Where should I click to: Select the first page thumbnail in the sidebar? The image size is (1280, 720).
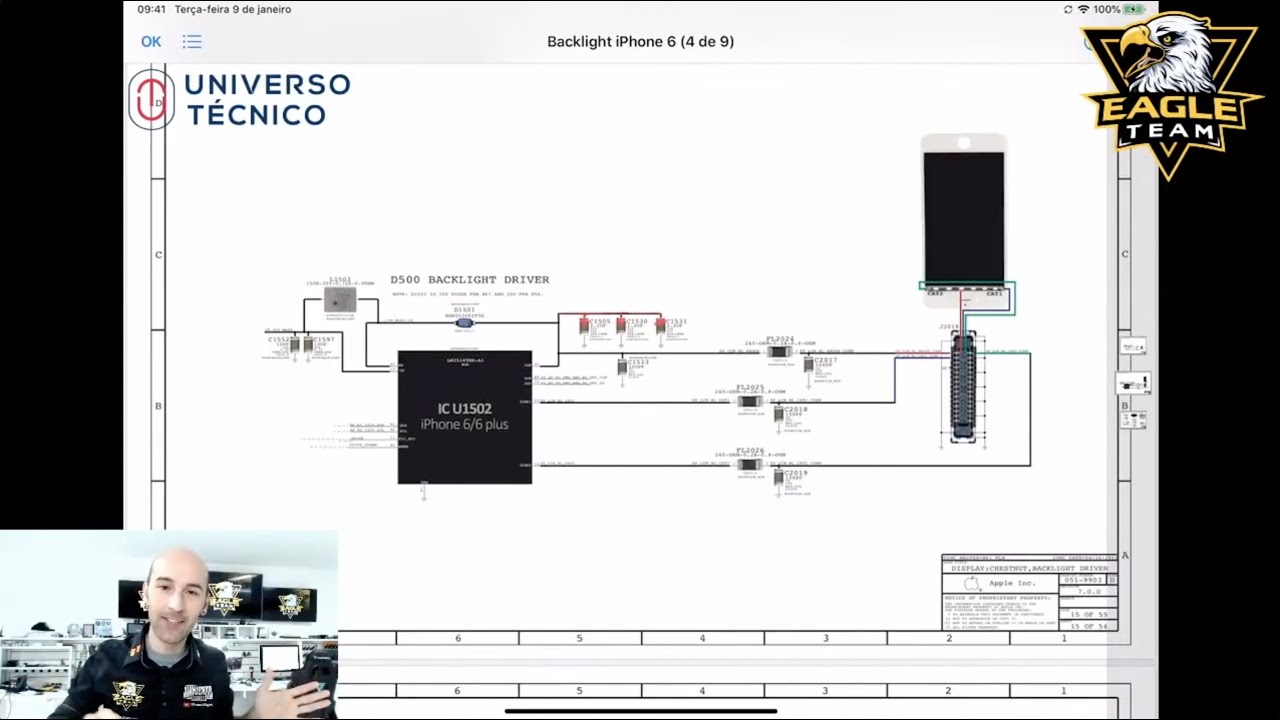(x=1133, y=347)
